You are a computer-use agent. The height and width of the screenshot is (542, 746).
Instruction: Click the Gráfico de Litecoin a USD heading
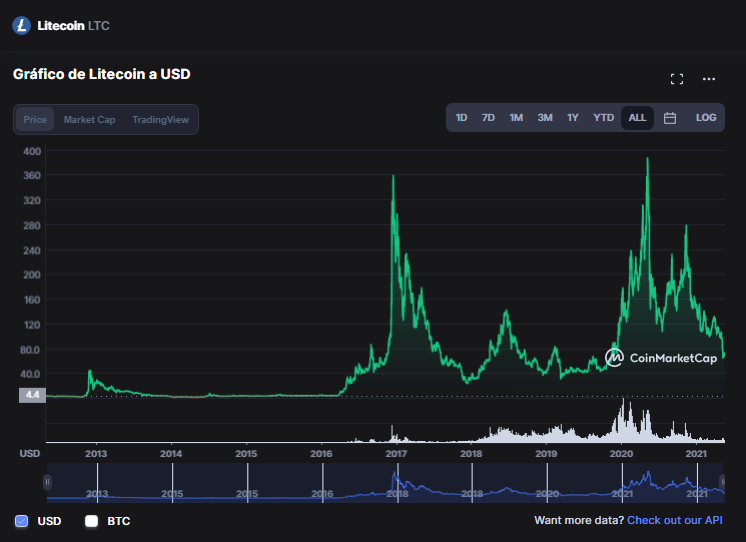102,74
